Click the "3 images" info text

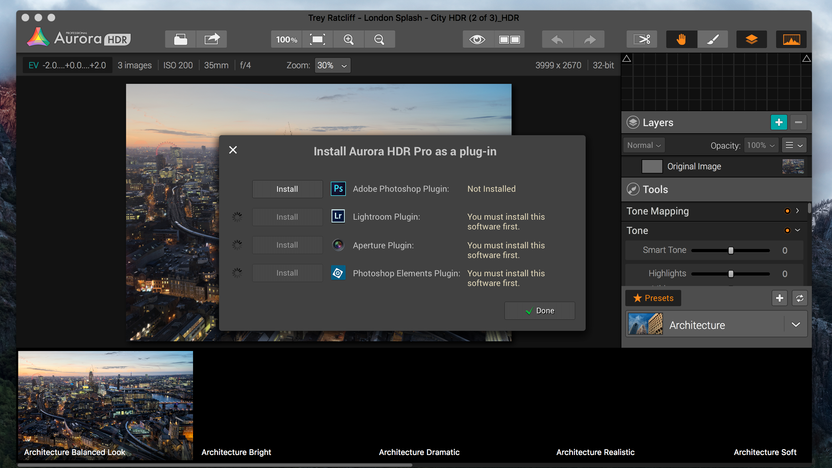tap(134, 65)
